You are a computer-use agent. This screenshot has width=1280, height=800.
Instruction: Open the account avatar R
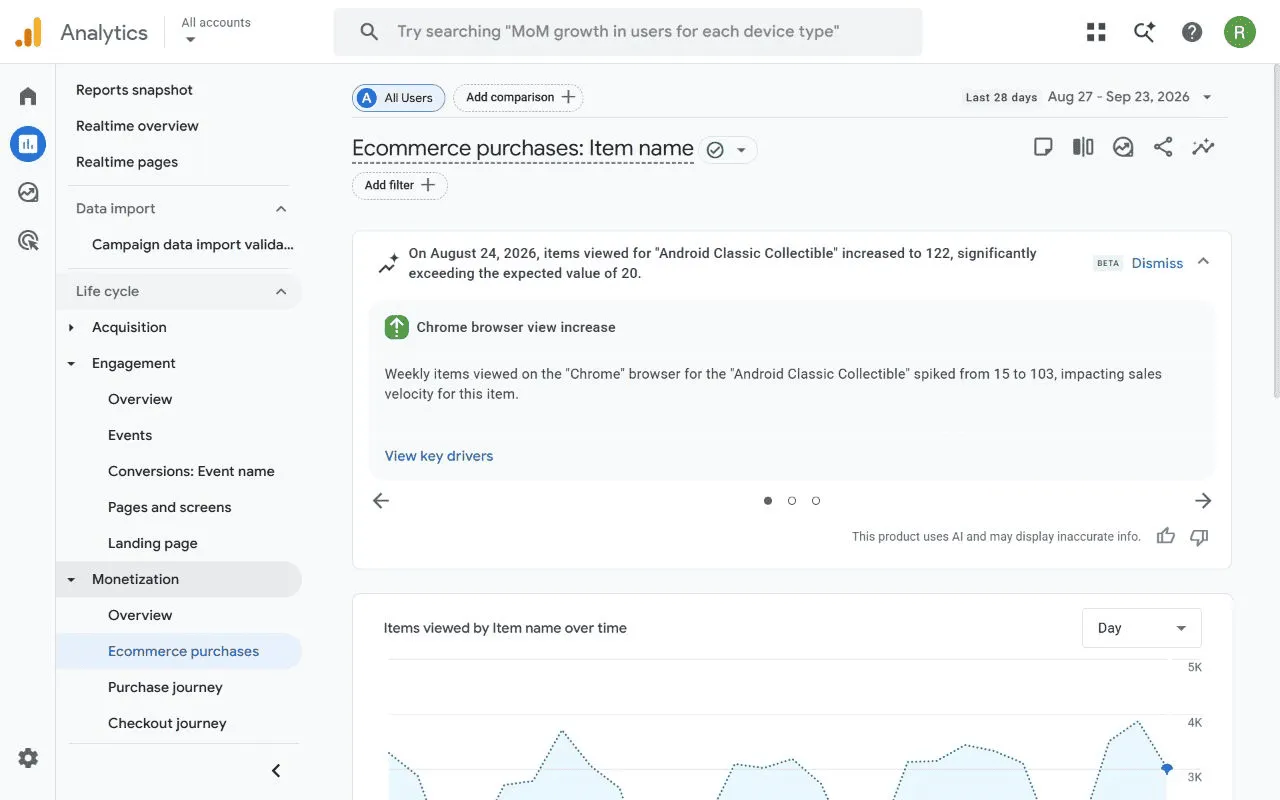click(x=1240, y=32)
